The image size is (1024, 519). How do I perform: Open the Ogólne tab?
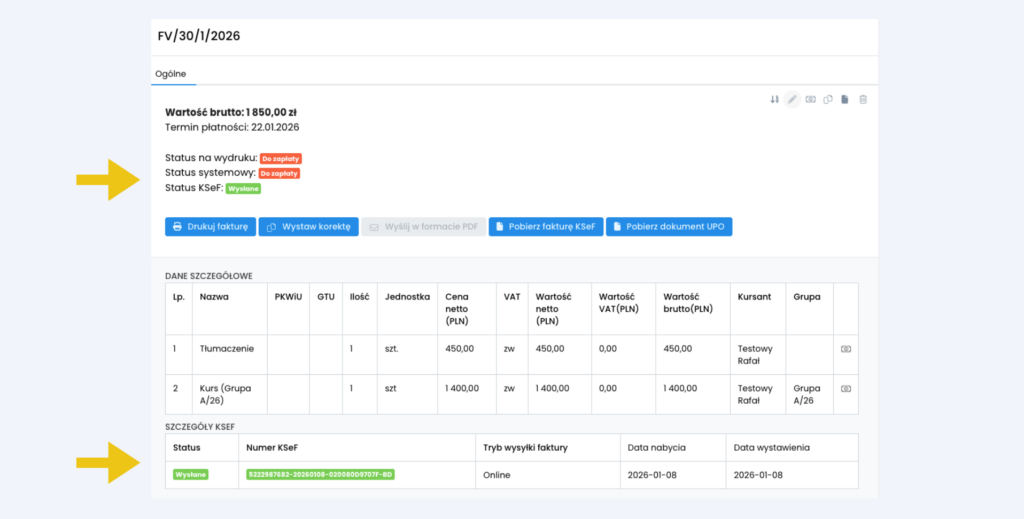point(170,74)
